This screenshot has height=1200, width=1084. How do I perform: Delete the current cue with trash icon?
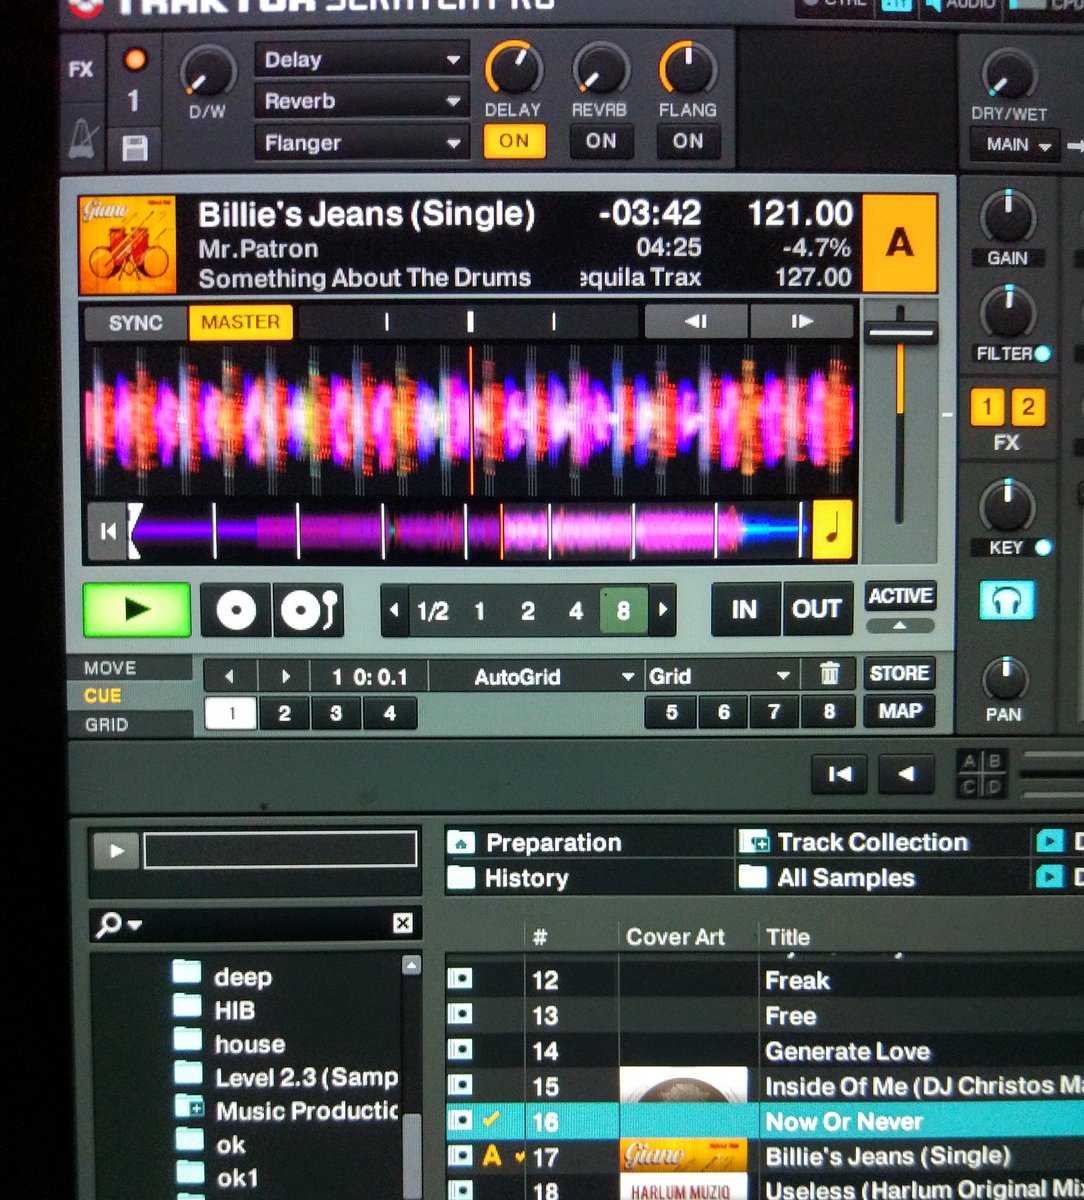coord(830,675)
